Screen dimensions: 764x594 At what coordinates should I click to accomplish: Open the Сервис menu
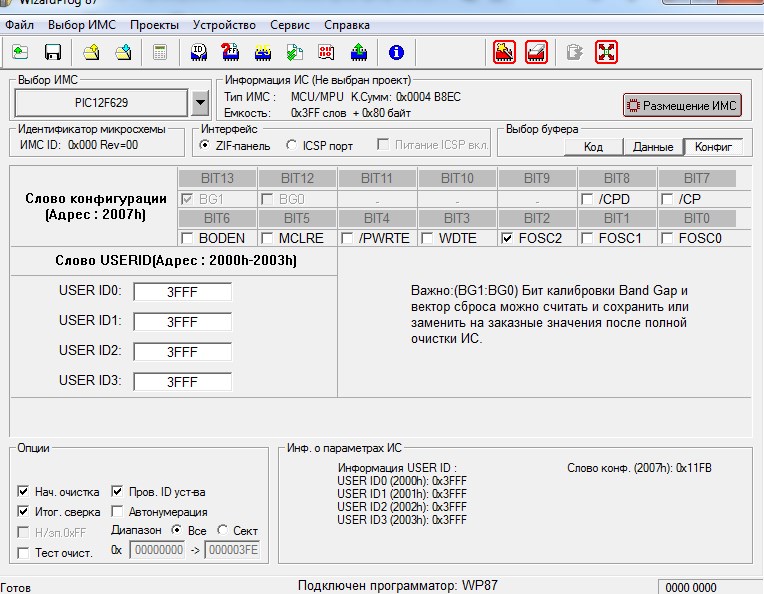coord(290,25)
